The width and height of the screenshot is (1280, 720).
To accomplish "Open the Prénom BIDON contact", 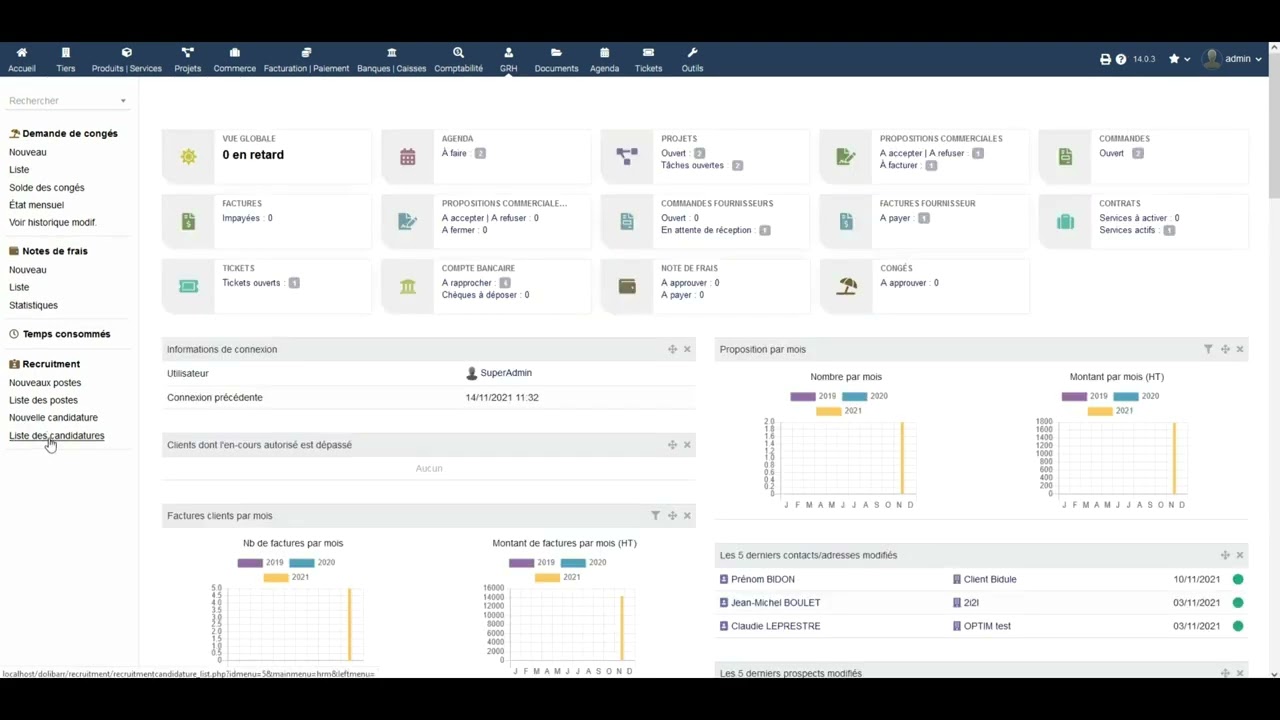I will (x=762, y=580).
